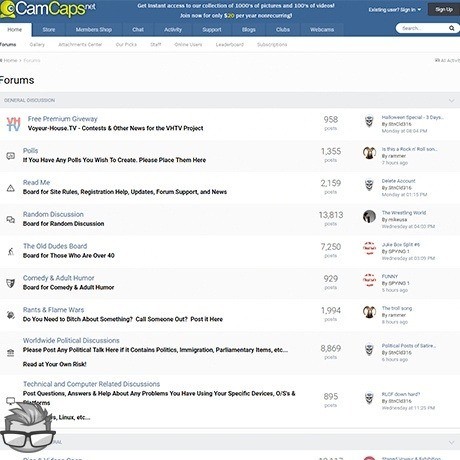Click the Home breadcrumb link
Screen dimensions: 460x460
(10, 60)
